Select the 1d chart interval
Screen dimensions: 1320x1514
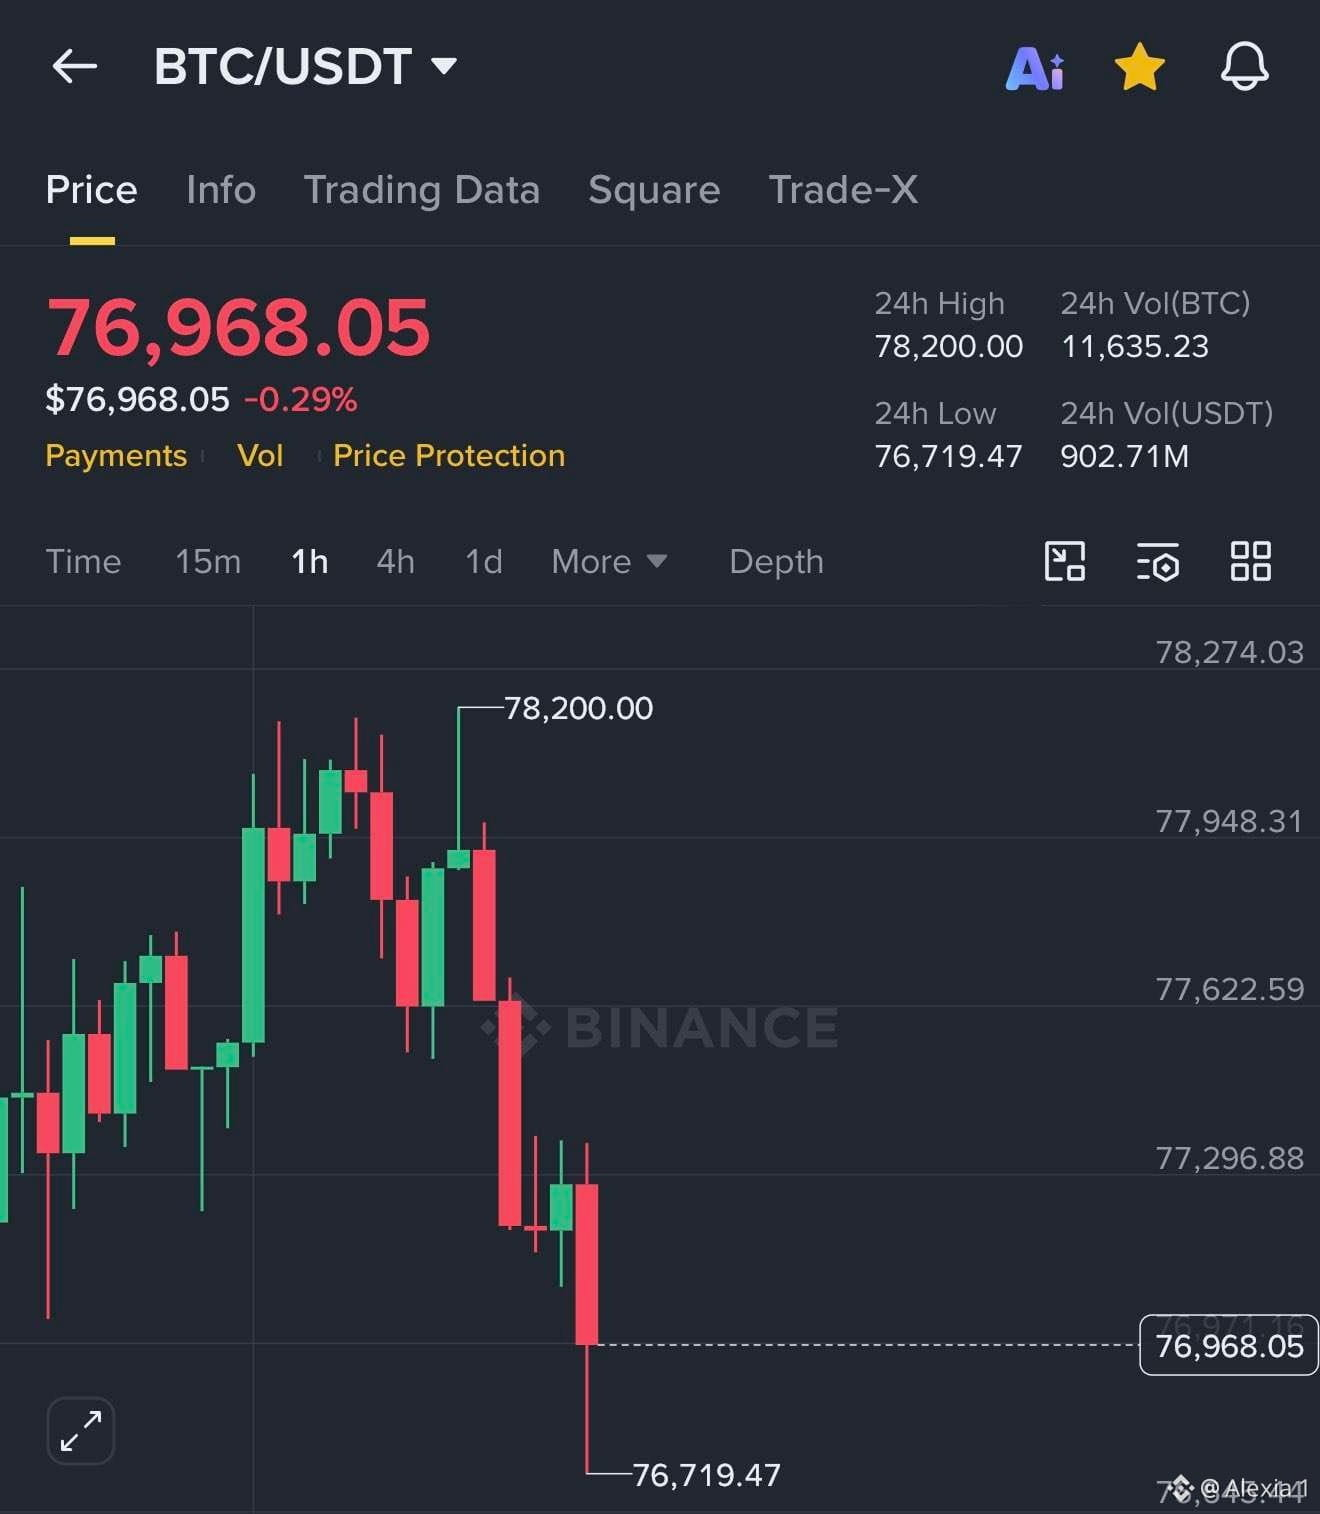pos(484,562)
